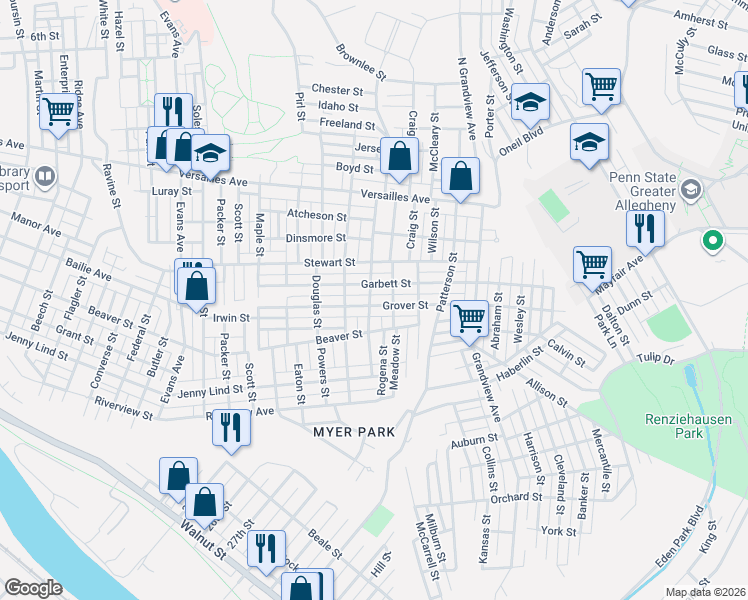Select the Oneil Blvd label
Screen dimensions: 748x600
(521, 144)
